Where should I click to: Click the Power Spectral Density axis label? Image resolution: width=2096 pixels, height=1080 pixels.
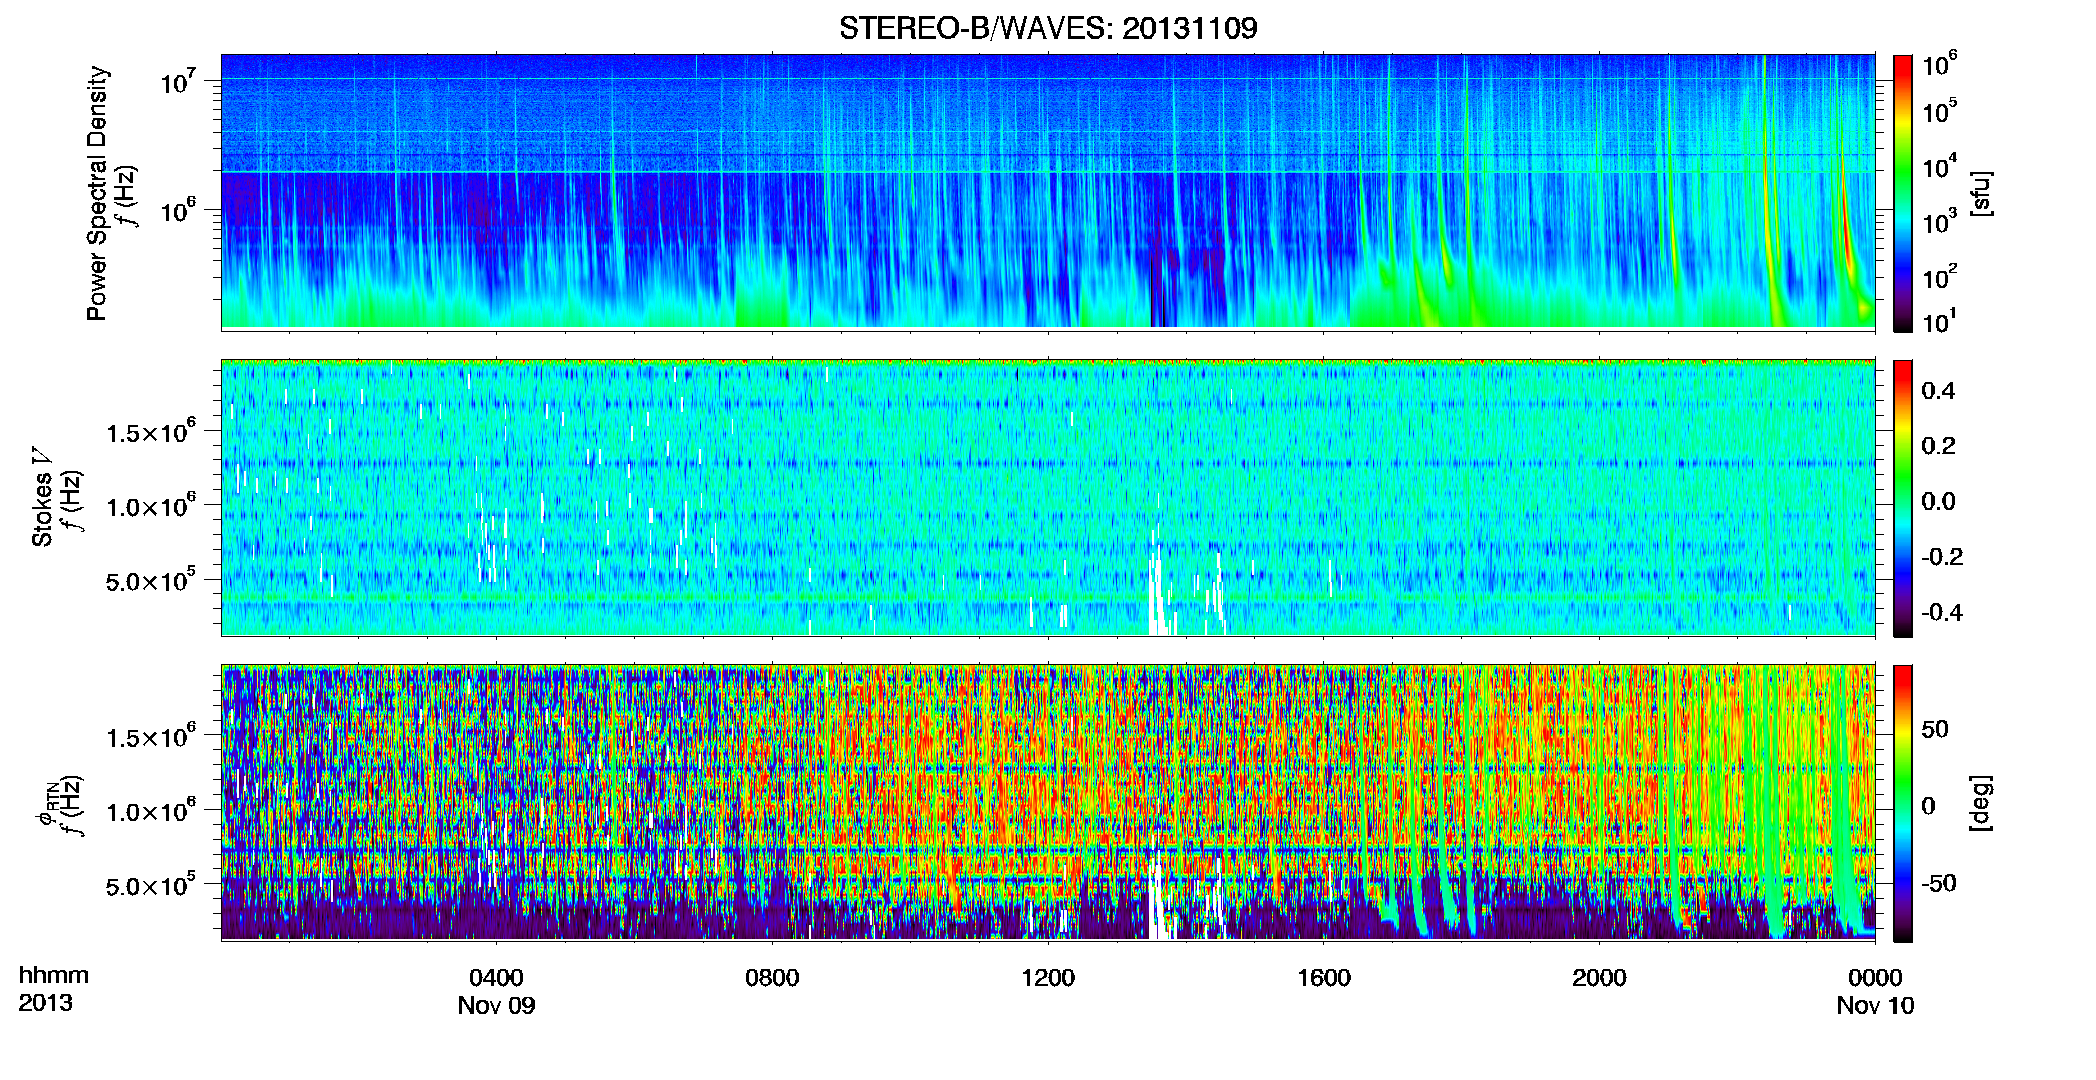[x=97, y=193]
